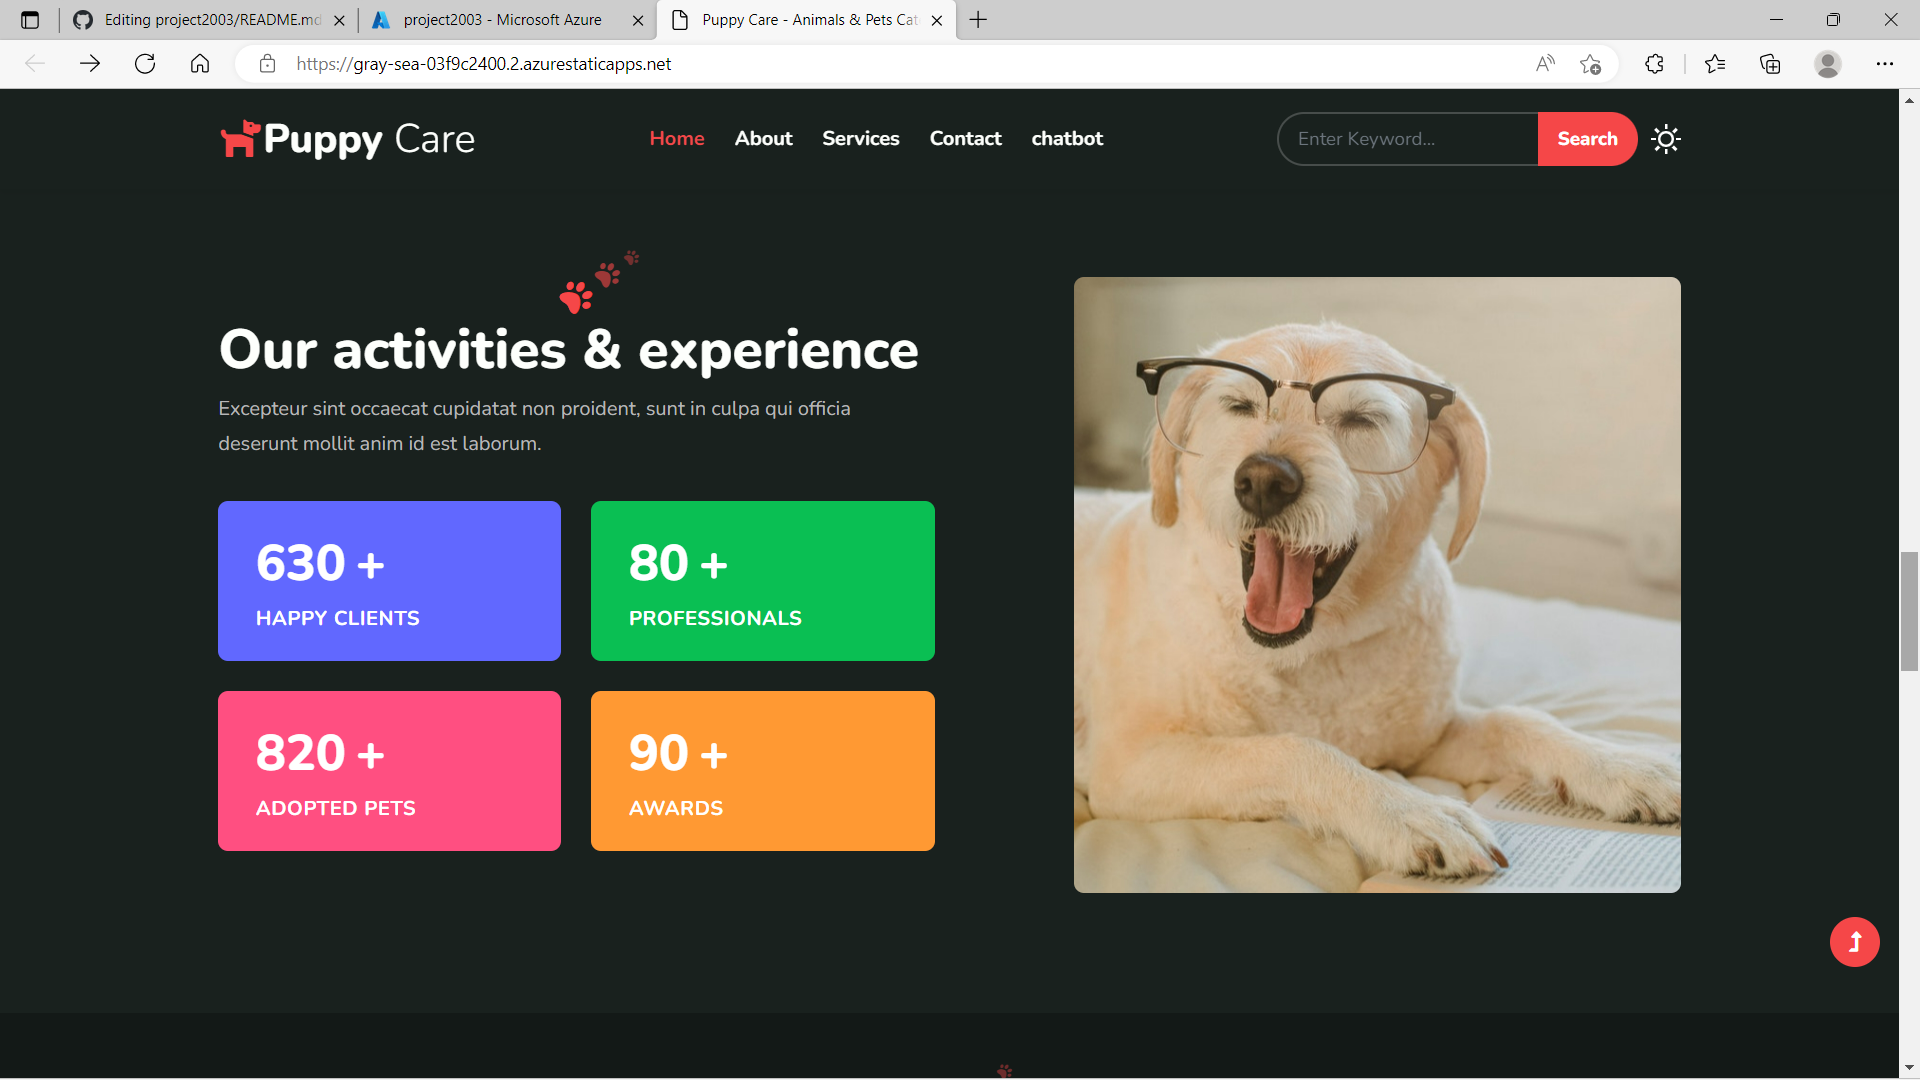Open Collections in the browser toolbar
The height and width of the screenshot is (1080, 1920).
1771,63
